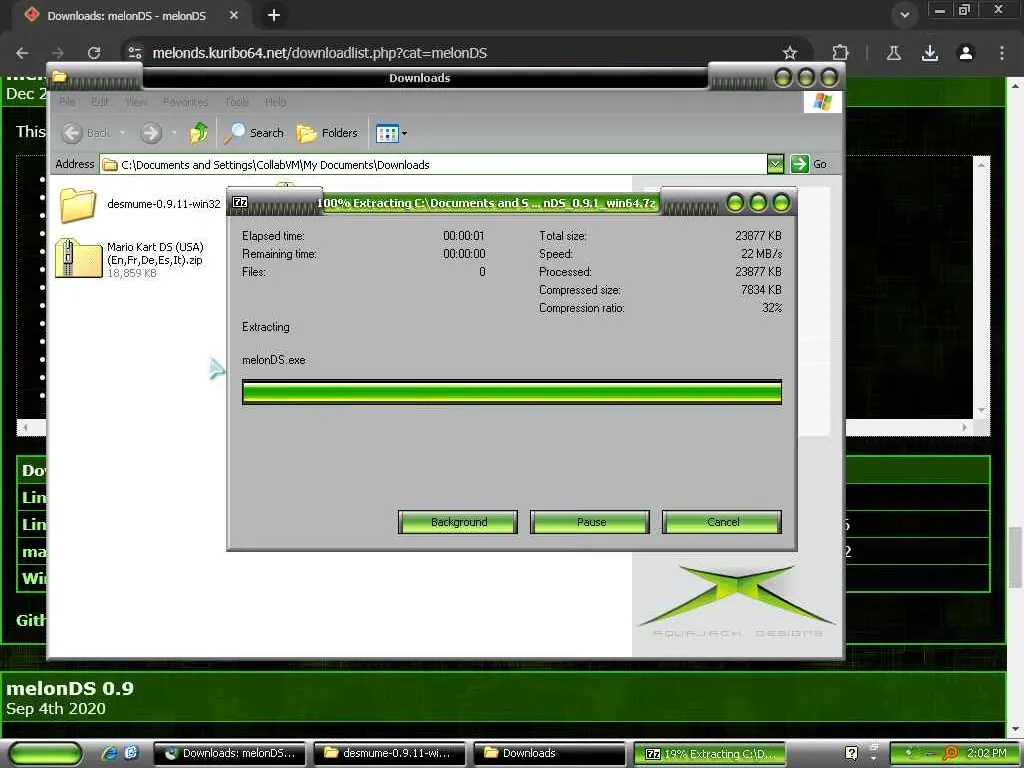This screenshot has height=768, width=1024.
Task: Select the Downloads: melonDS browser tab
Action: coord(127,16)
